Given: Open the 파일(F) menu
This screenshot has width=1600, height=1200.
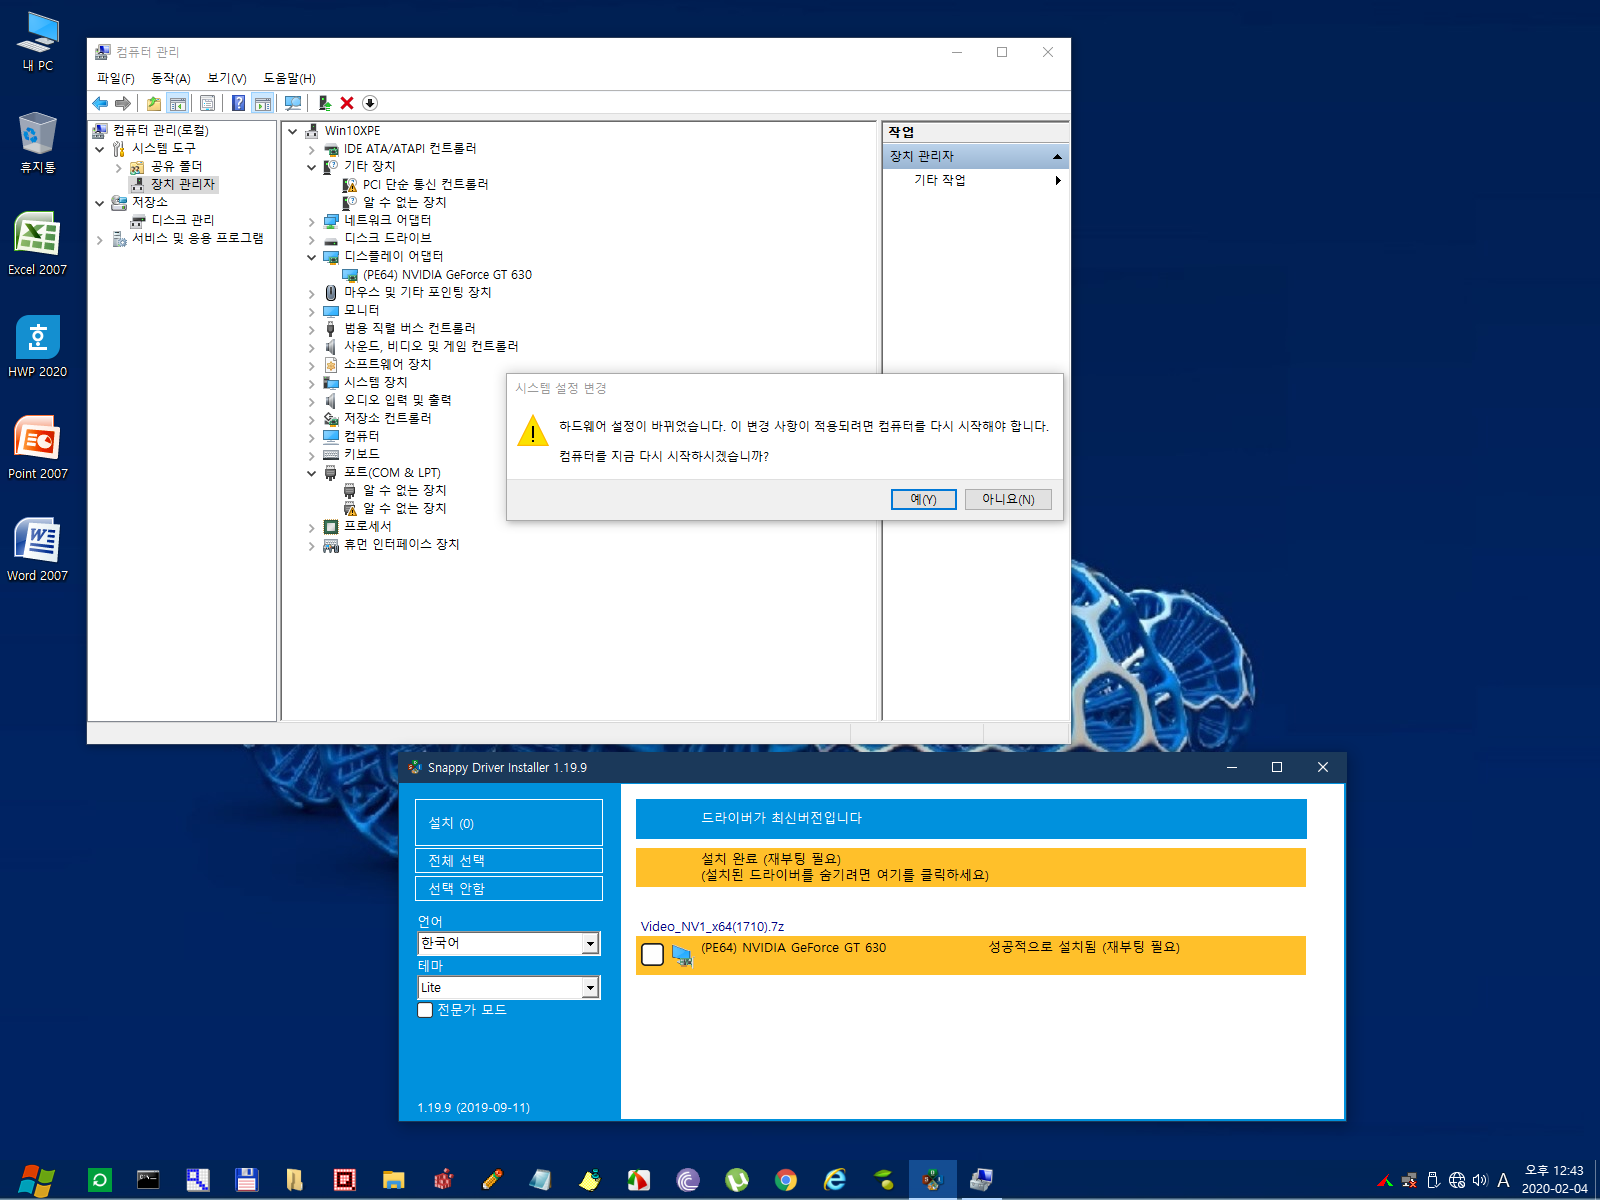Looking at the screenshot, I should 115,78.
